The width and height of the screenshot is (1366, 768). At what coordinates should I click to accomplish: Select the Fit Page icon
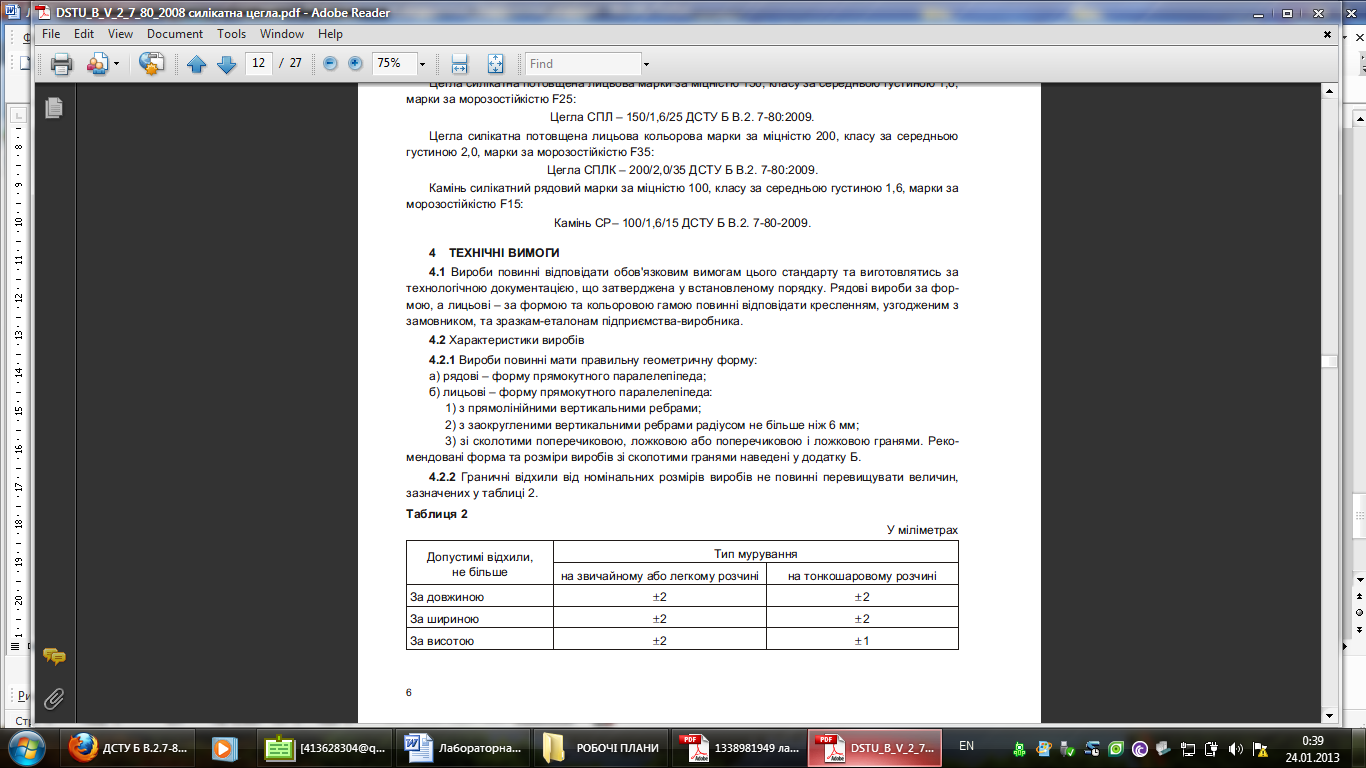(495, 64)
